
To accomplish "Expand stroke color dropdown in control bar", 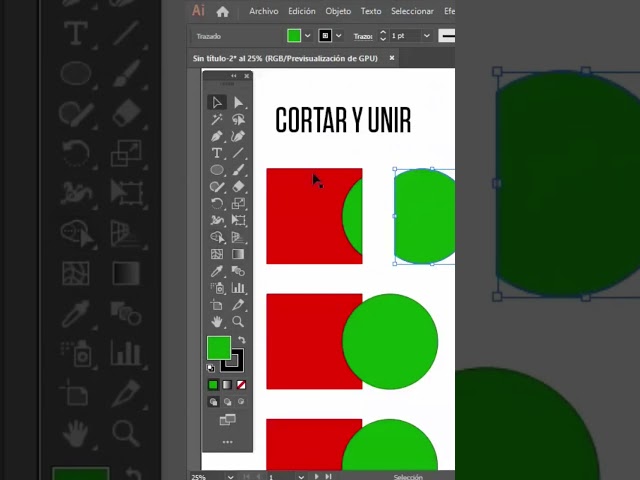I will tap(338, 36).
